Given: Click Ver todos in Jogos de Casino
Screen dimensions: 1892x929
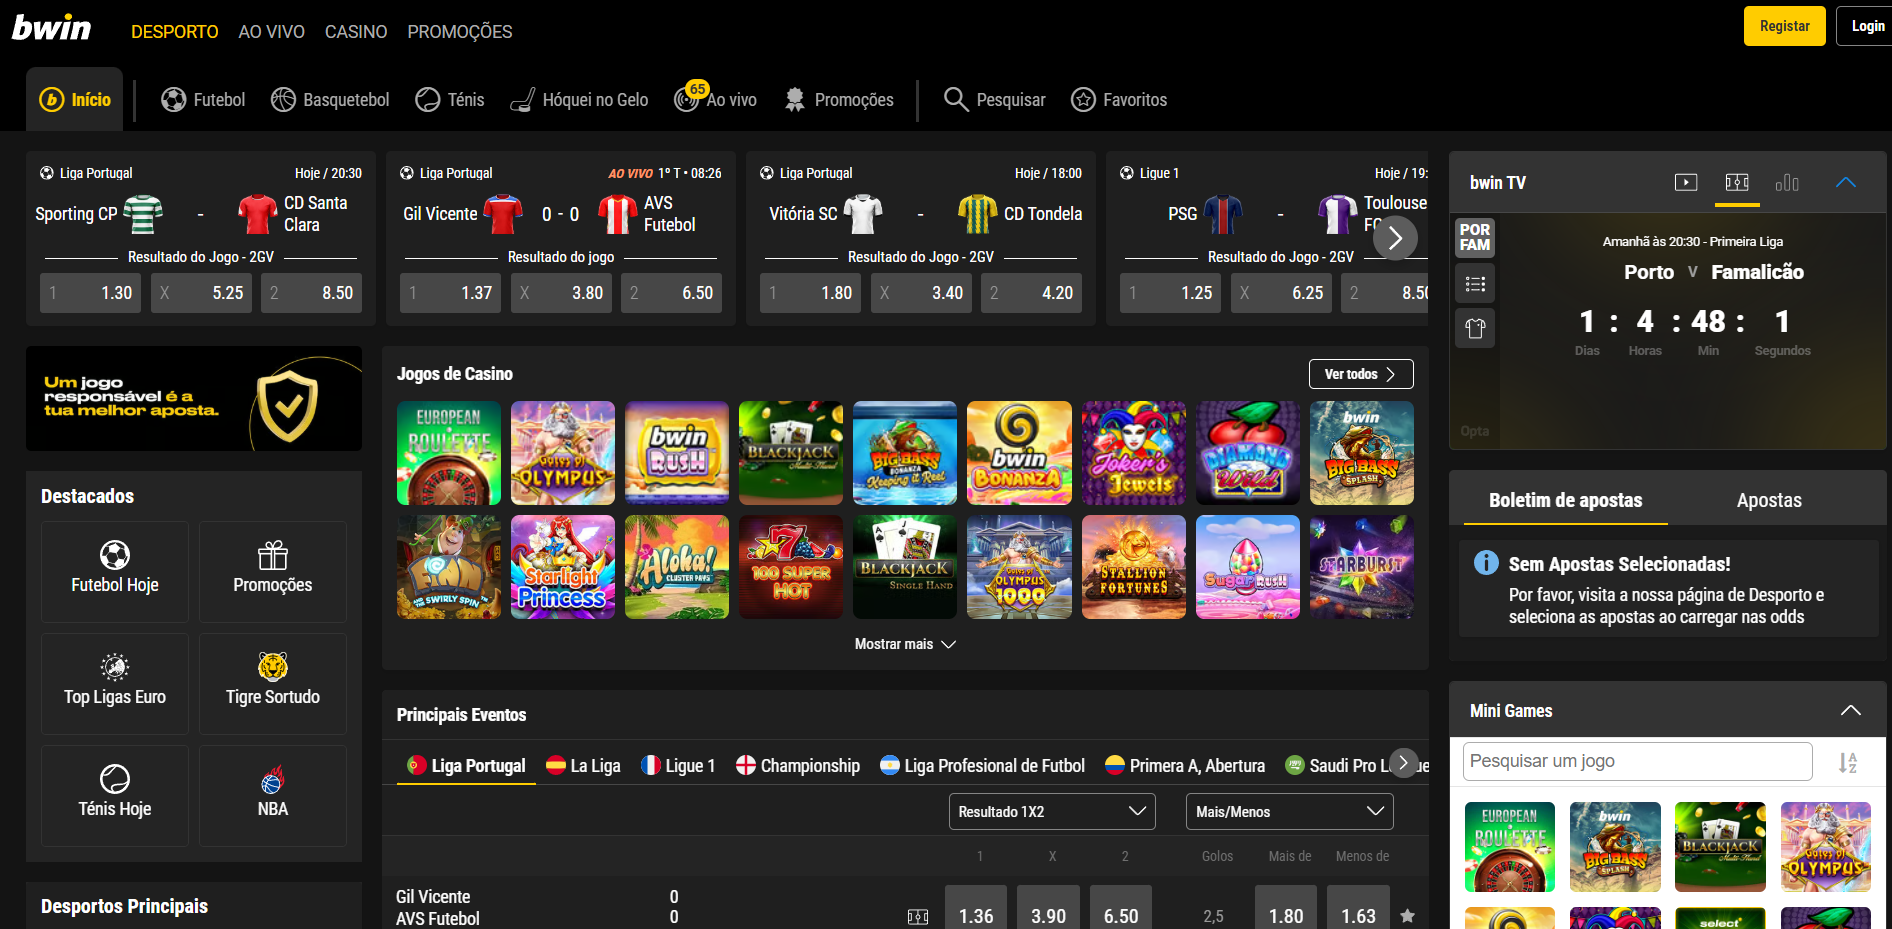Looking at the screenshot, I should 1361,374.
